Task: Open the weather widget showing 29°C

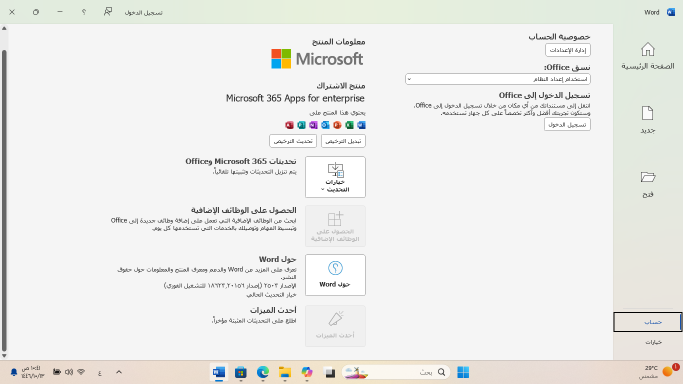Action: (x=658, y=372)
